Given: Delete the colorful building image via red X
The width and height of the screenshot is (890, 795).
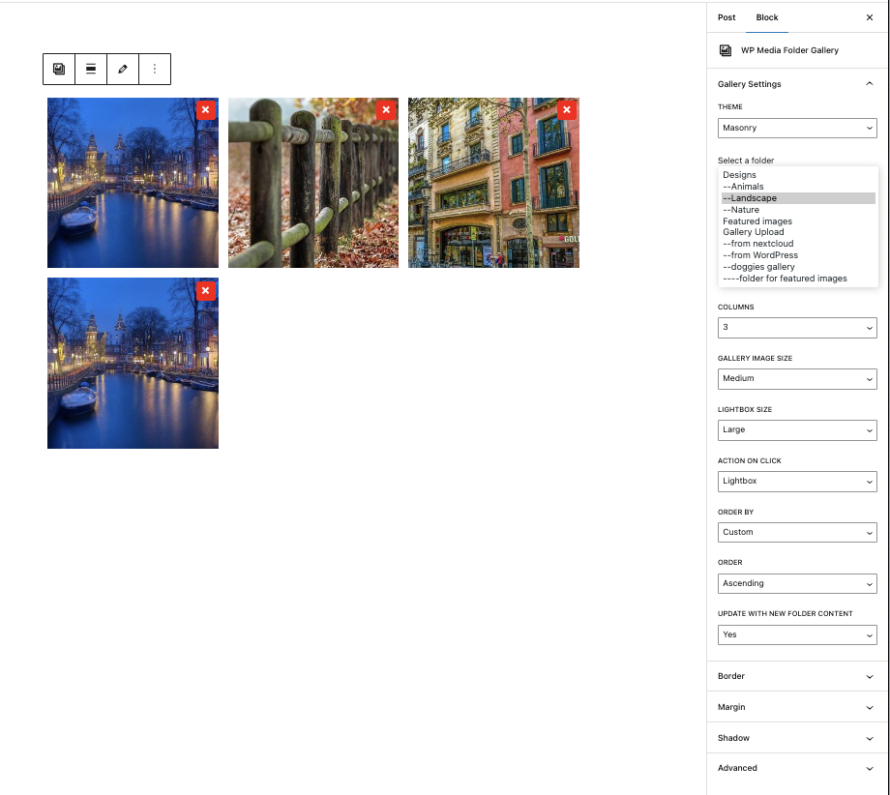Looking at the screenshot, I should (567, 110).
